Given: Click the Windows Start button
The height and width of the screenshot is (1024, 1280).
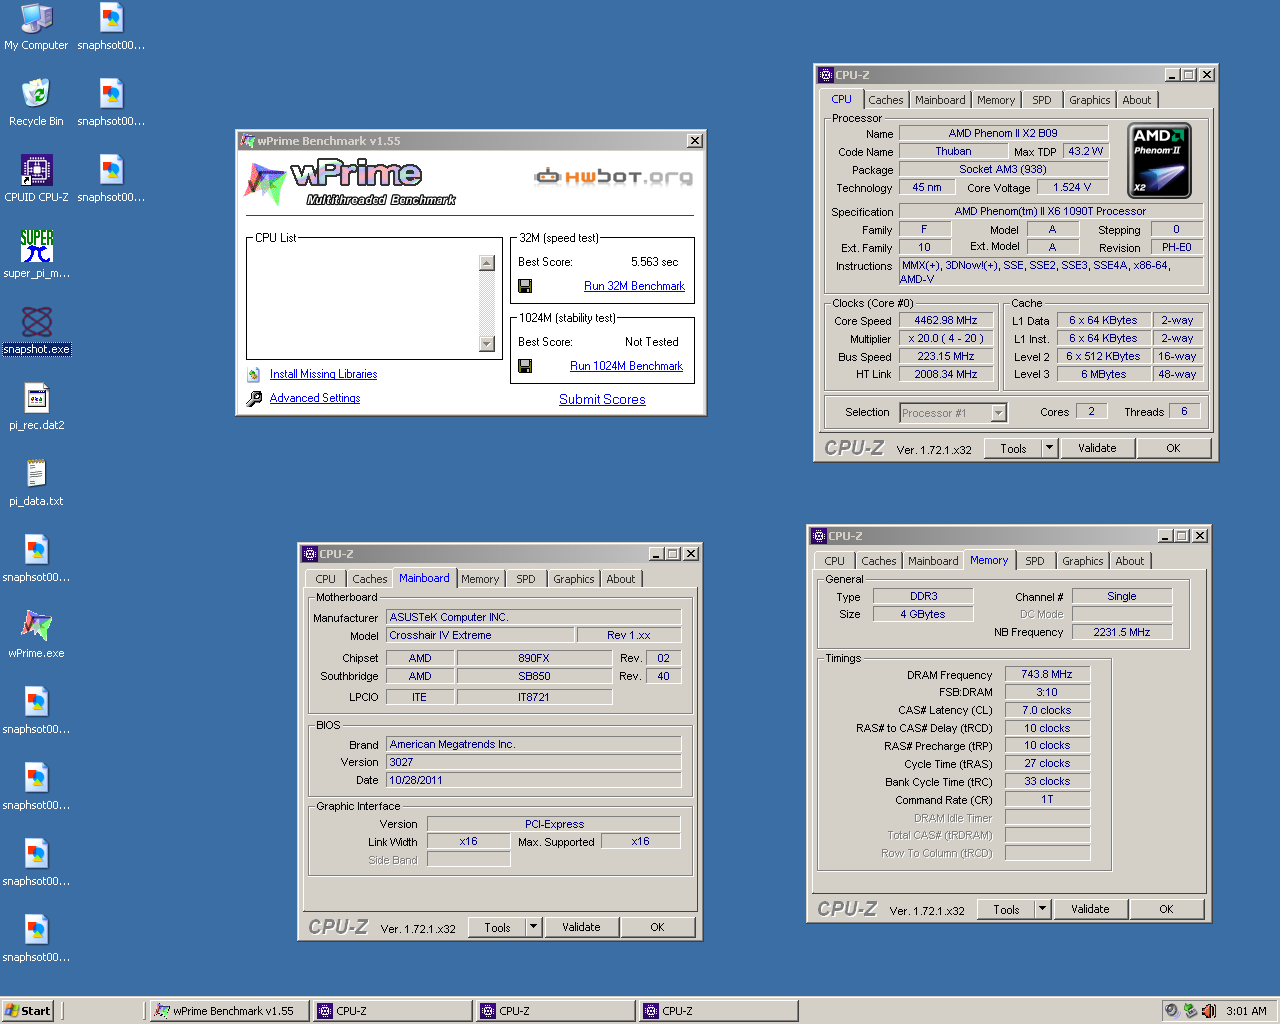Looking at the screenshot, I should point(27,1011).
